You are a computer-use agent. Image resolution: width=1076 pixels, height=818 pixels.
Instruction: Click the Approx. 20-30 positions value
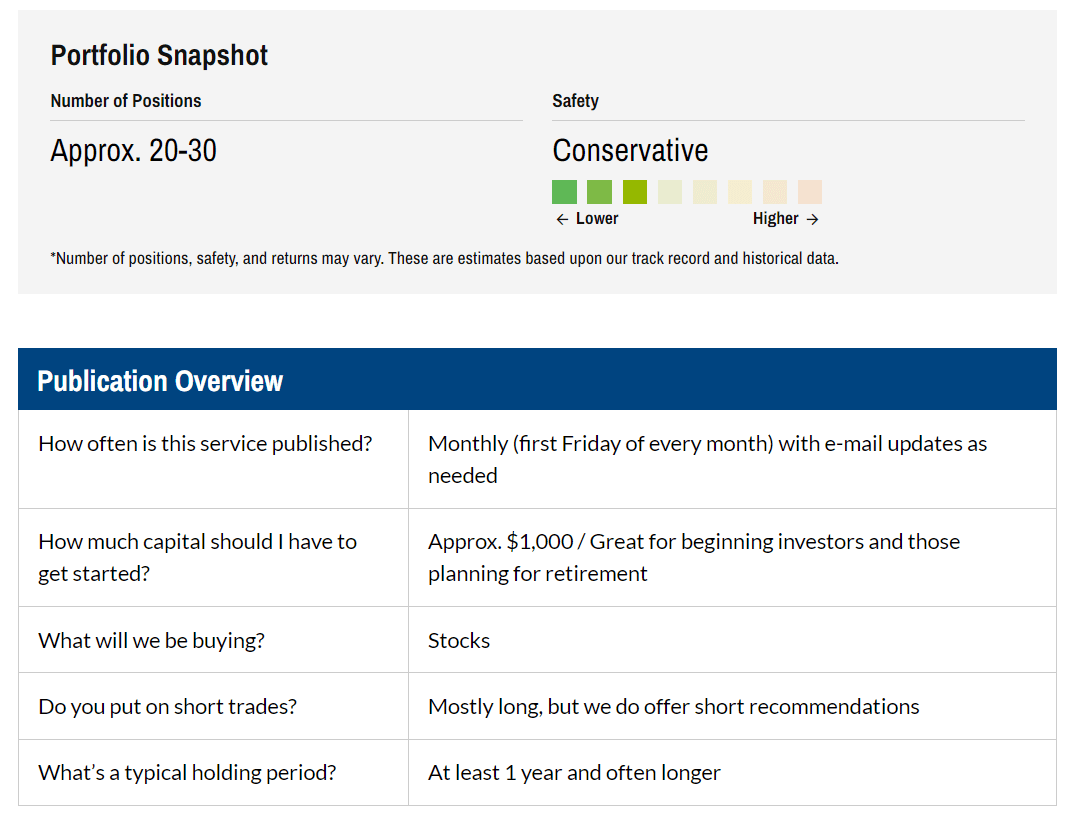click(133, 151)
